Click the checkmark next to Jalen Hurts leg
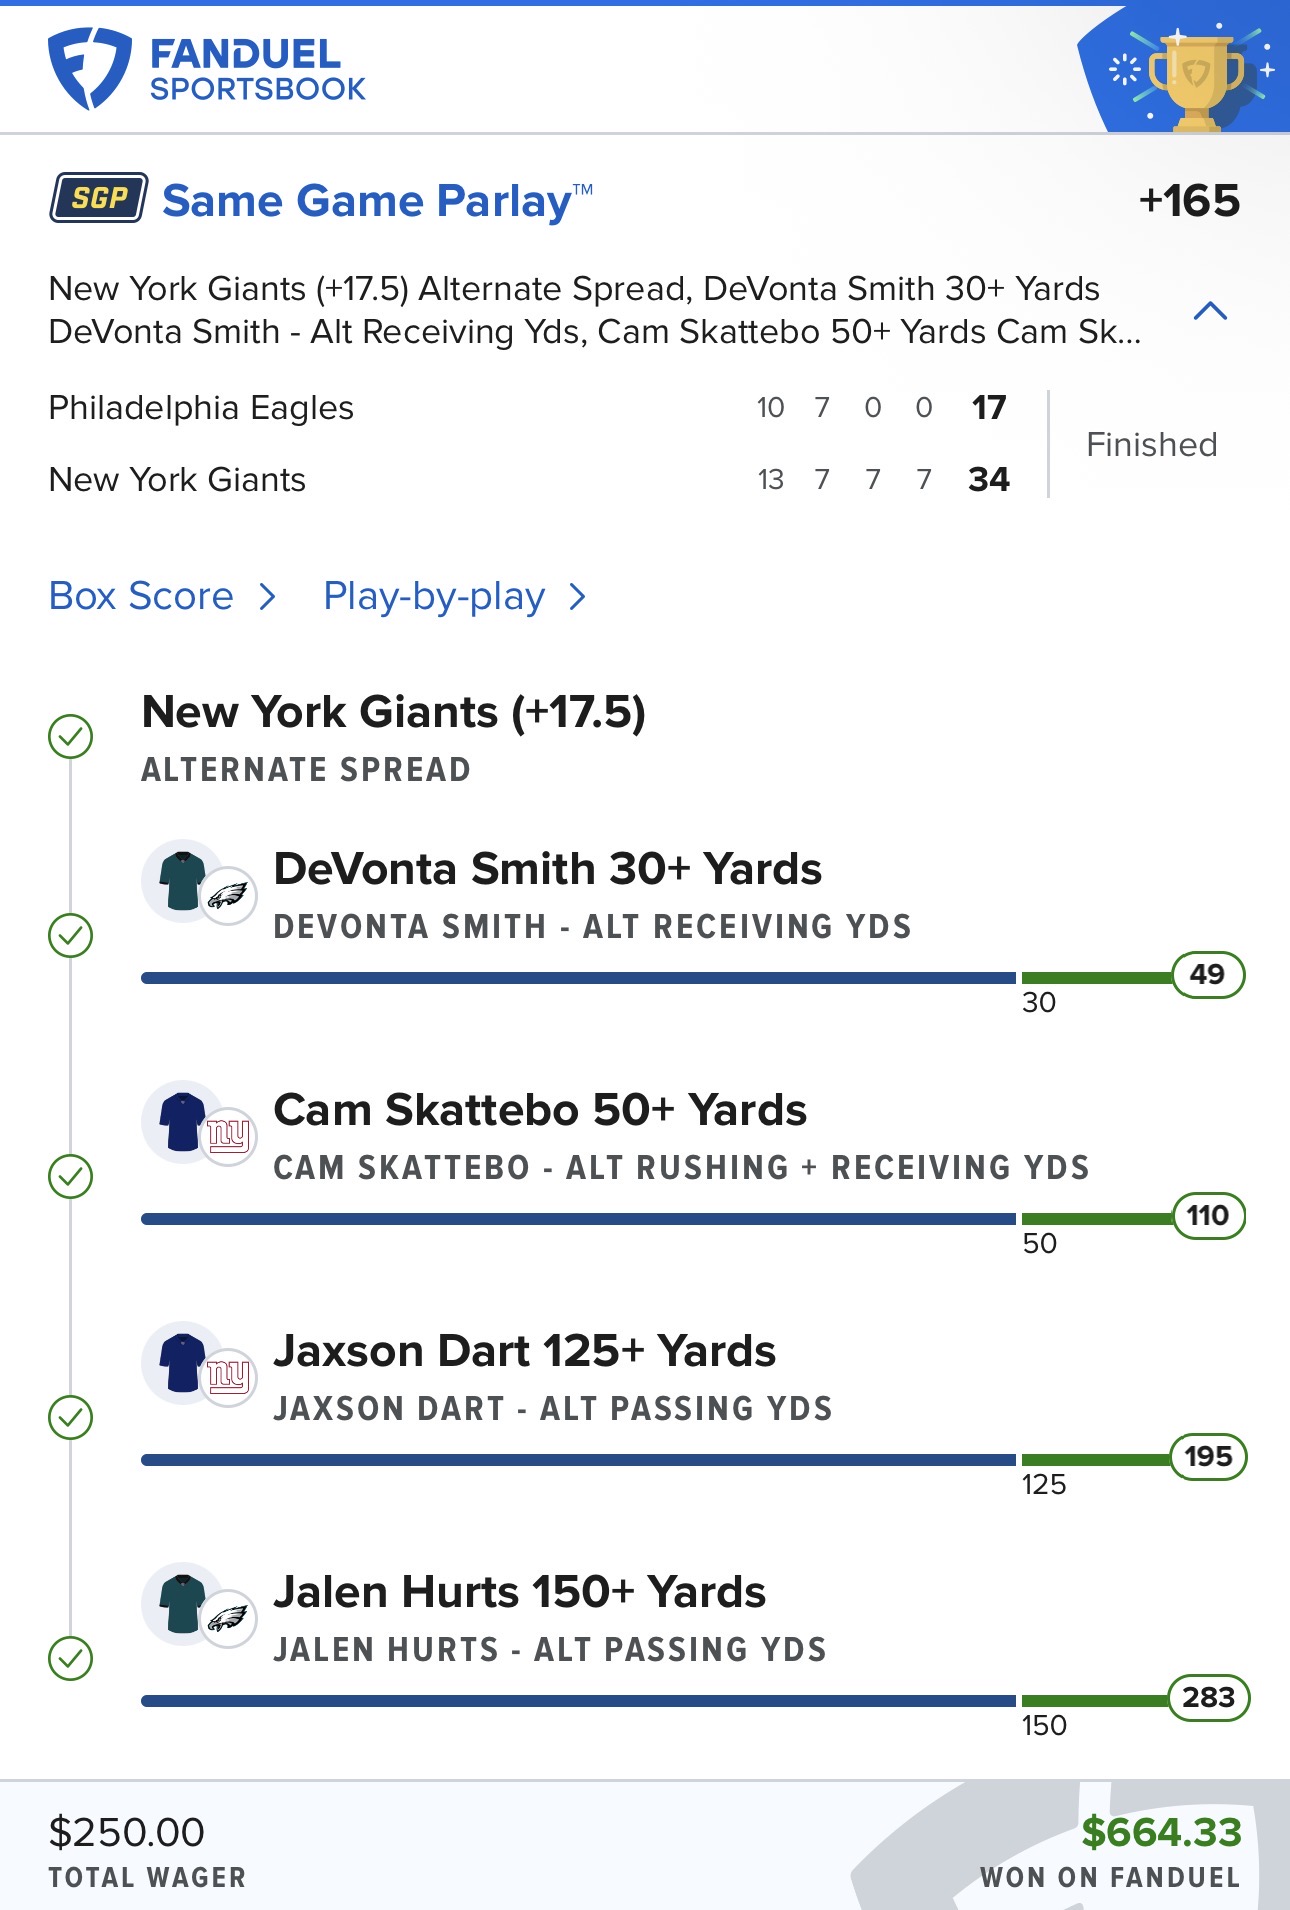 [x=71, y=1658]
